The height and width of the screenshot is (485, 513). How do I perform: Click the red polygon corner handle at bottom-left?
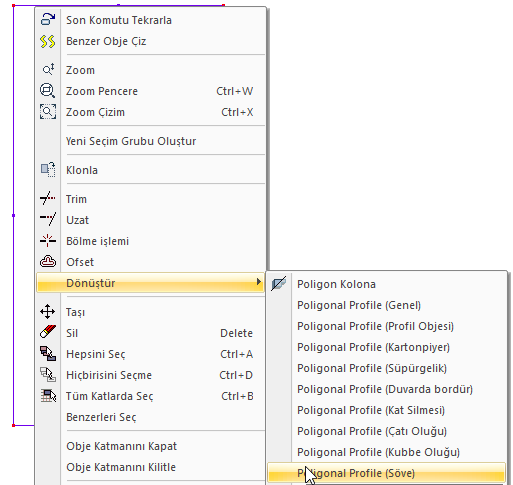point(13,425)
